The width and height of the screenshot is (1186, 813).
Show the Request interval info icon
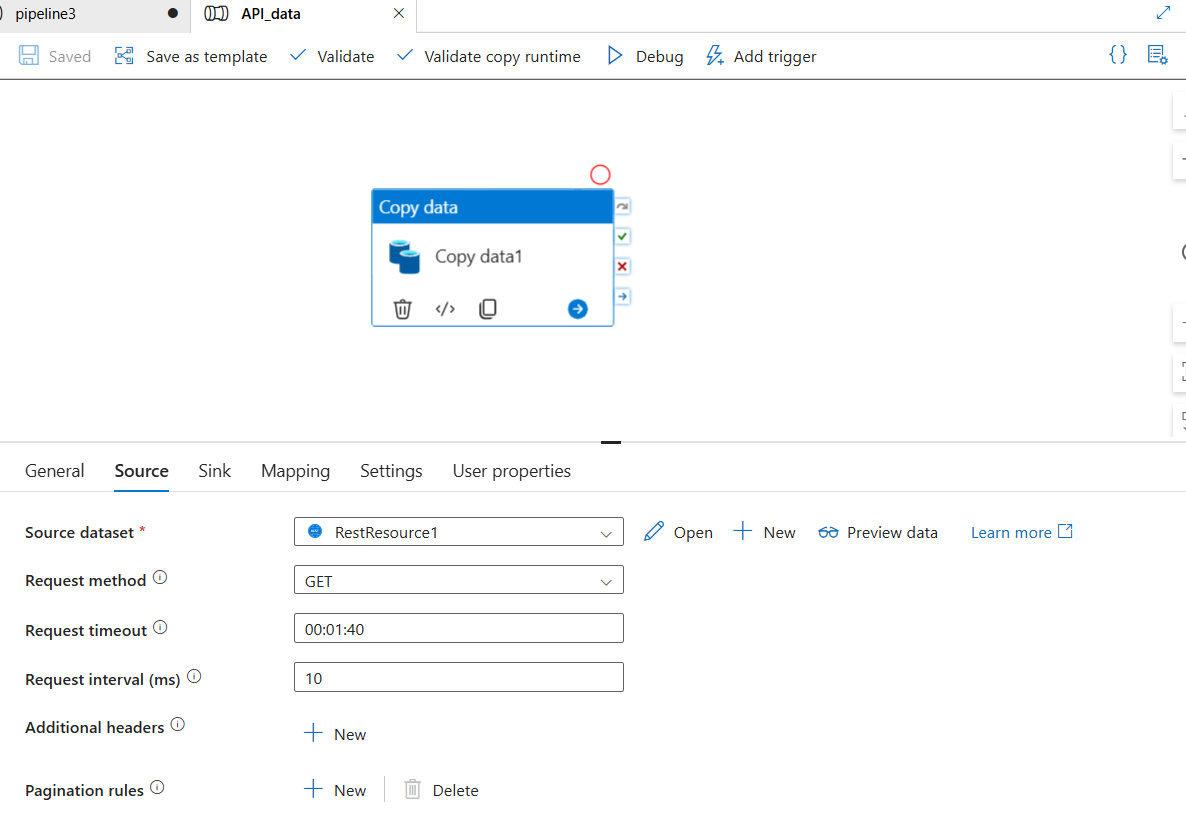(x=194, y=677)
